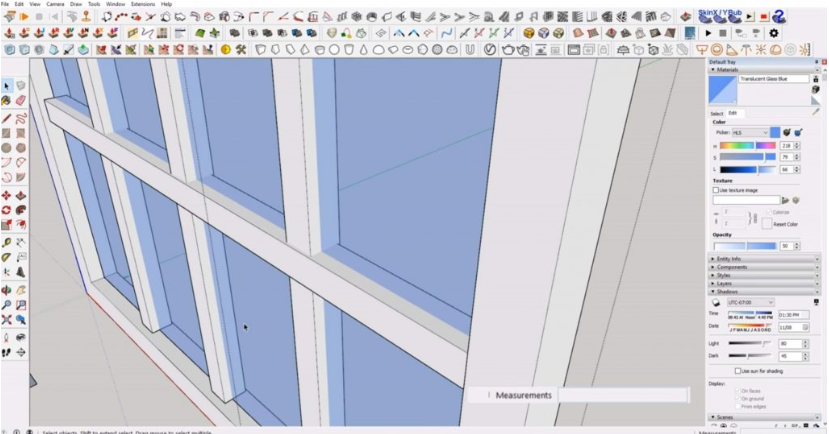Click the Reset Color button
This screenshot has width=829, height=434.
tap(767, 224)
